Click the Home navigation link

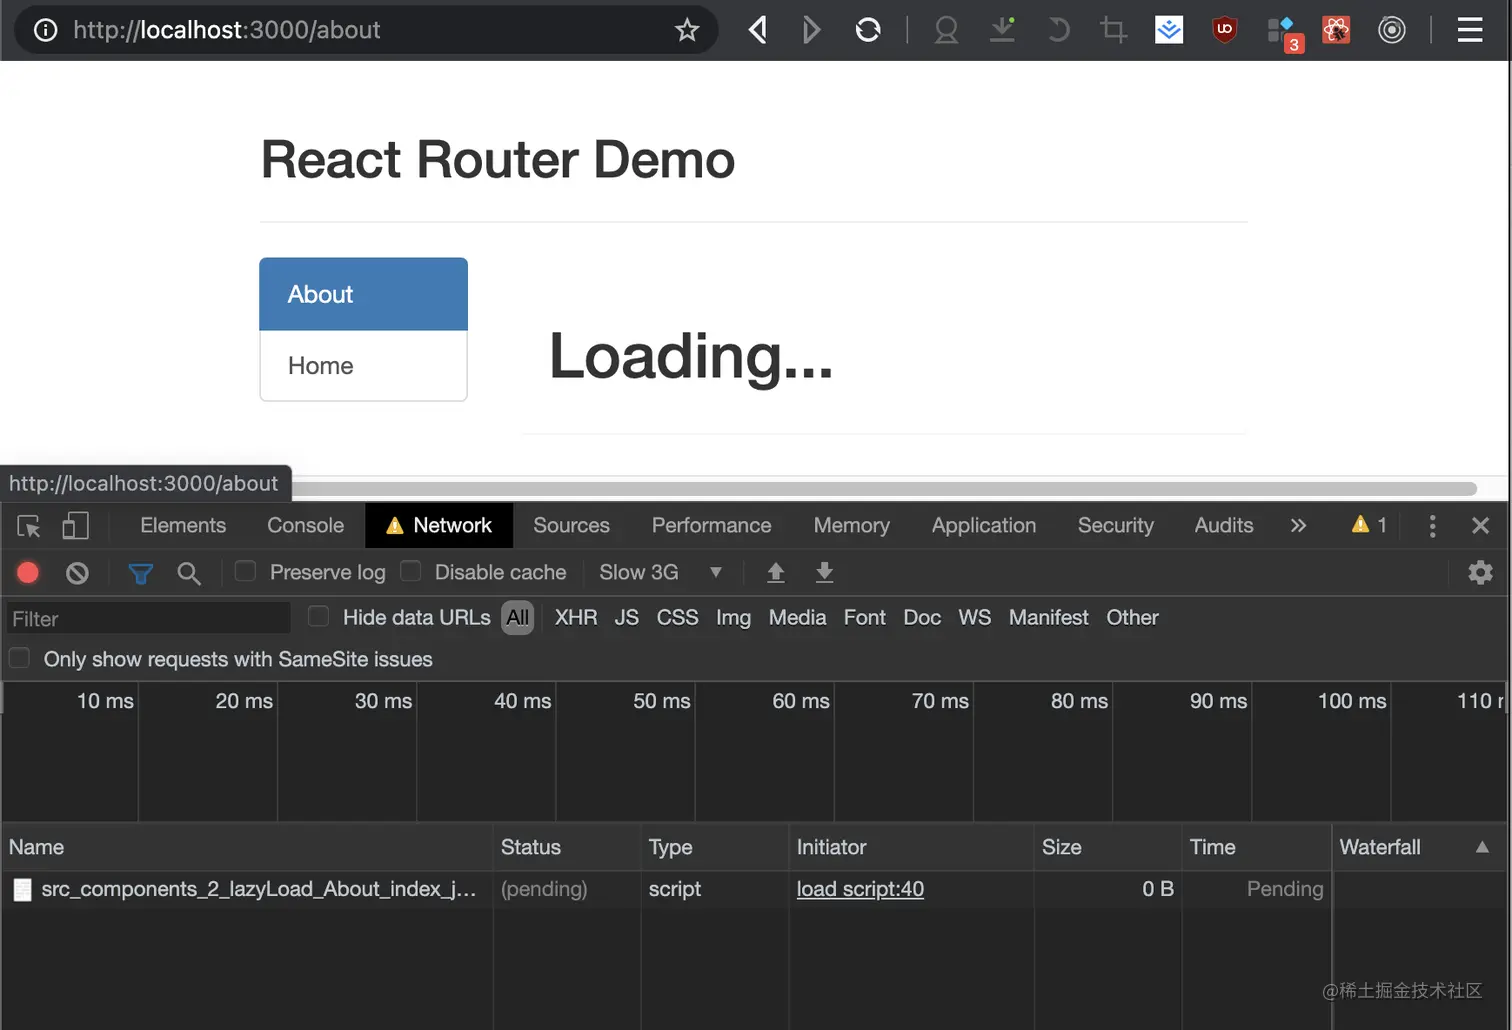click(x=363, y=366)
